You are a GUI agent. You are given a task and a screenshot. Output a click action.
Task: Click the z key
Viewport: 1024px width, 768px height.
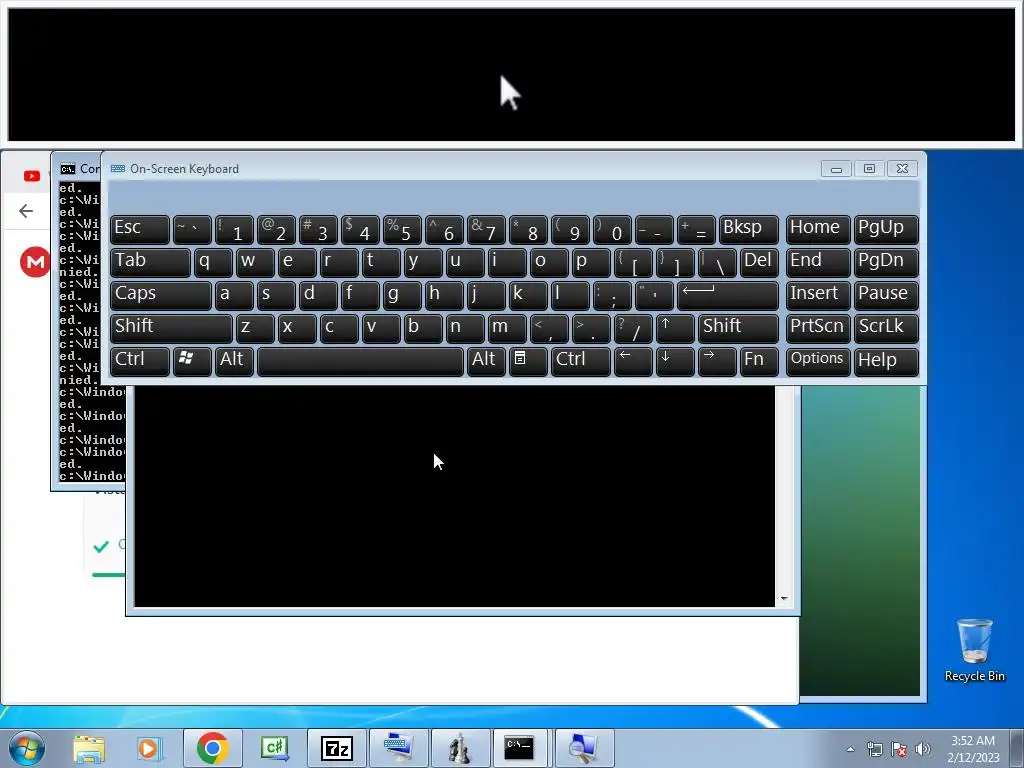tap(255, 328)
